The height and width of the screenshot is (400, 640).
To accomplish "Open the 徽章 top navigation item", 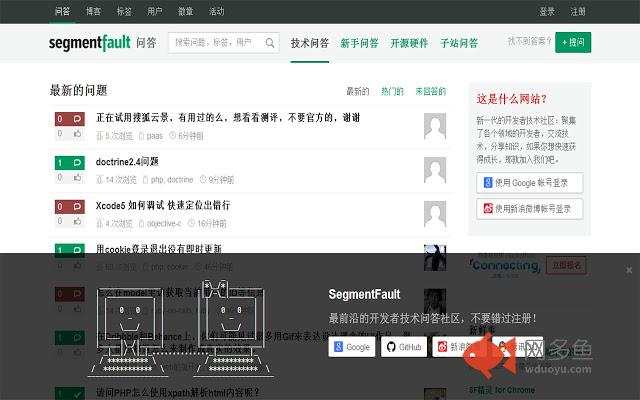I will [185, 11].
